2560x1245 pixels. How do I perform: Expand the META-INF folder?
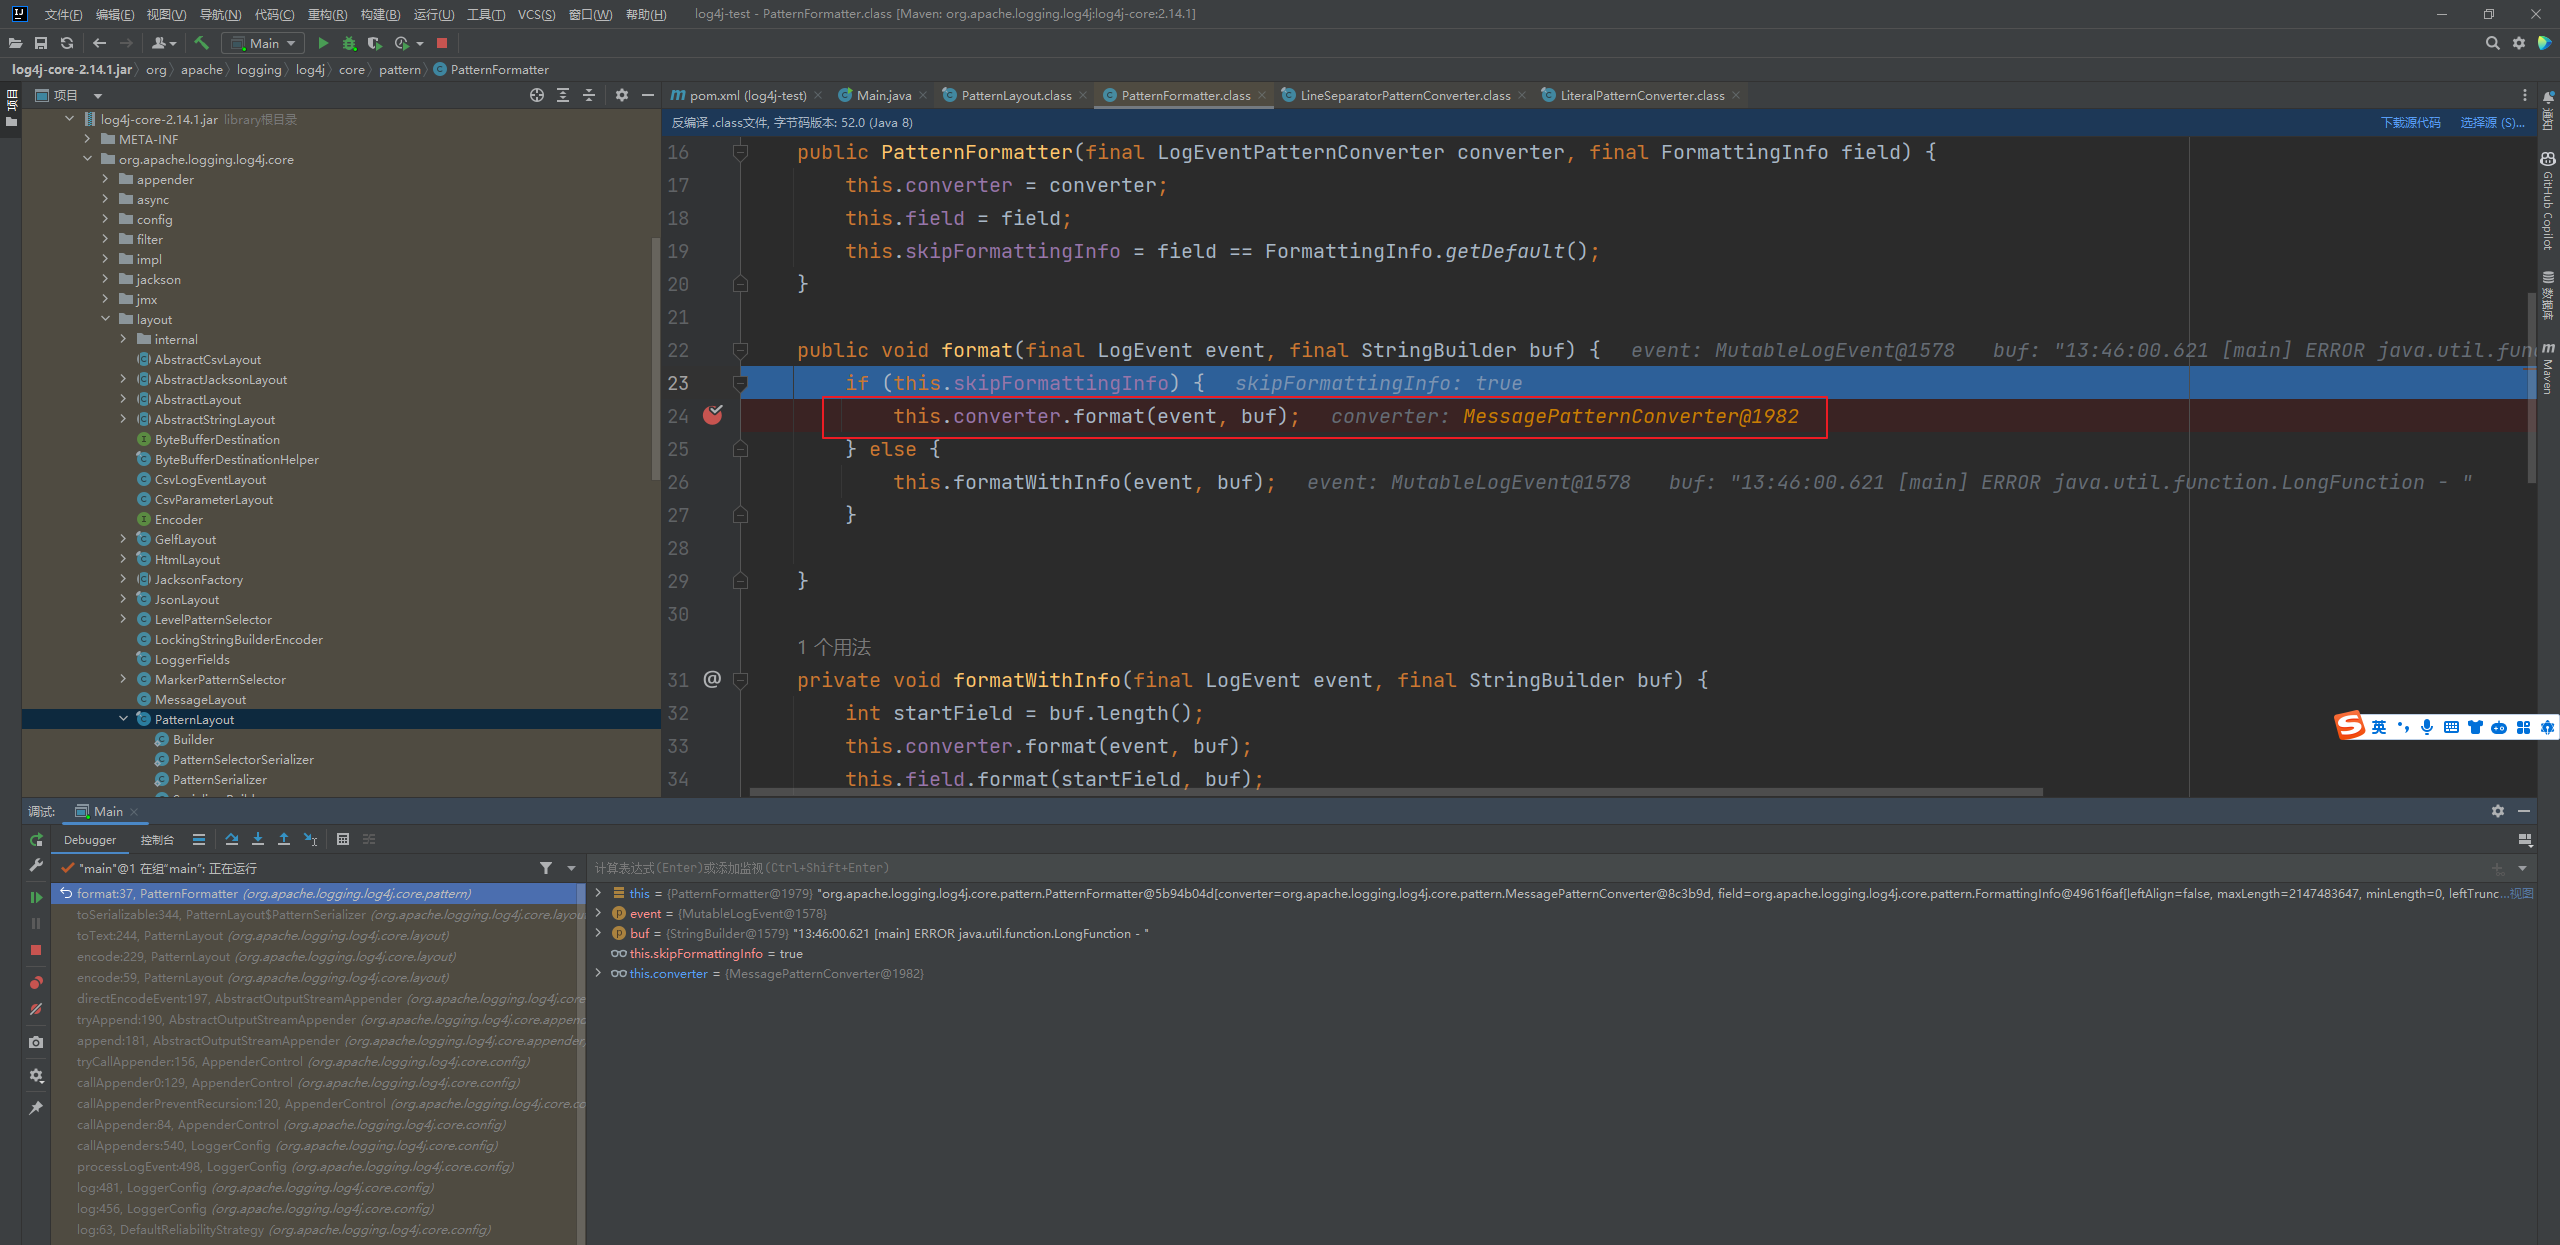click(87, 139)
